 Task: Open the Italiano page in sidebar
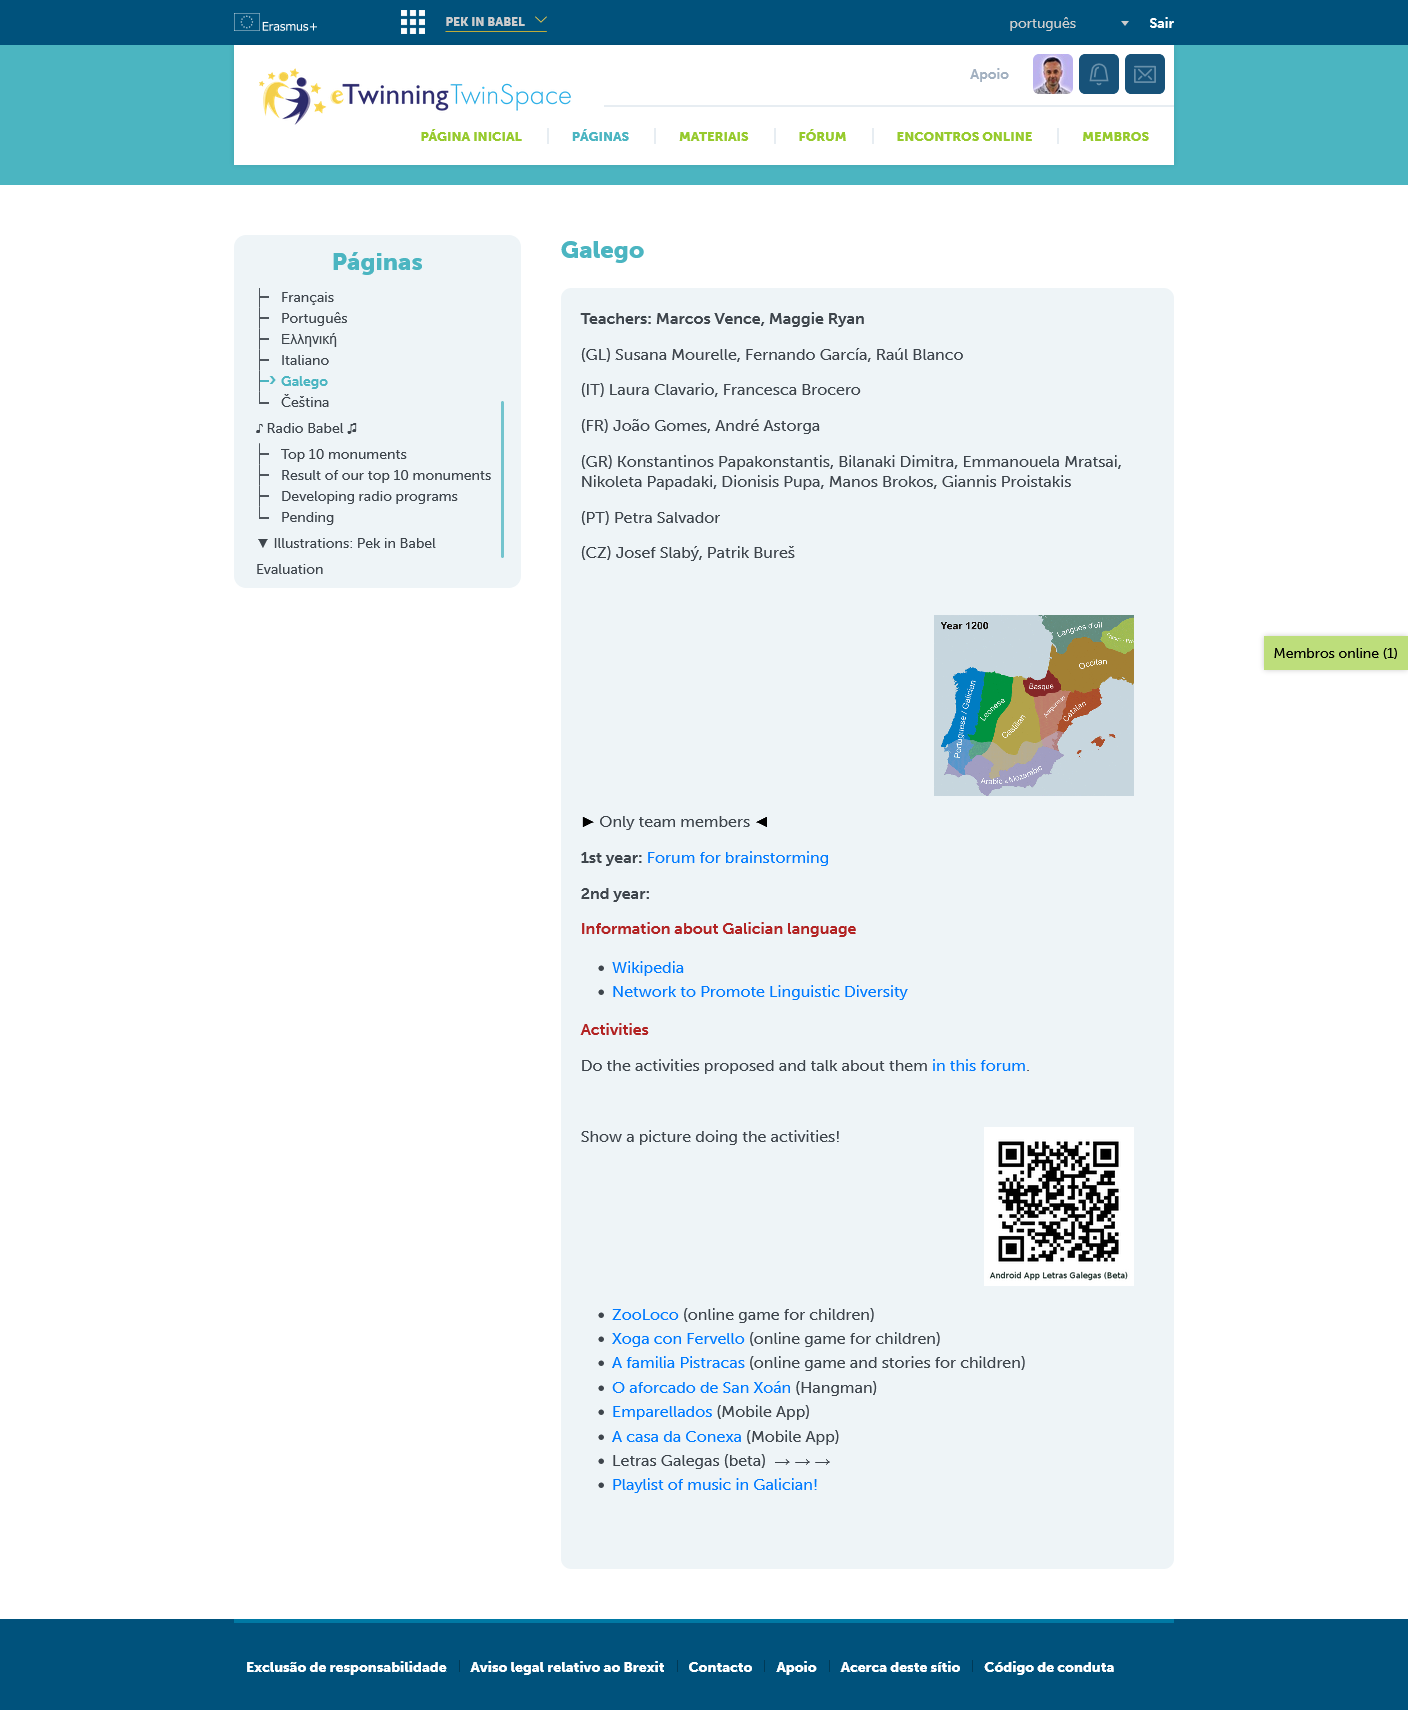[305, 360]
